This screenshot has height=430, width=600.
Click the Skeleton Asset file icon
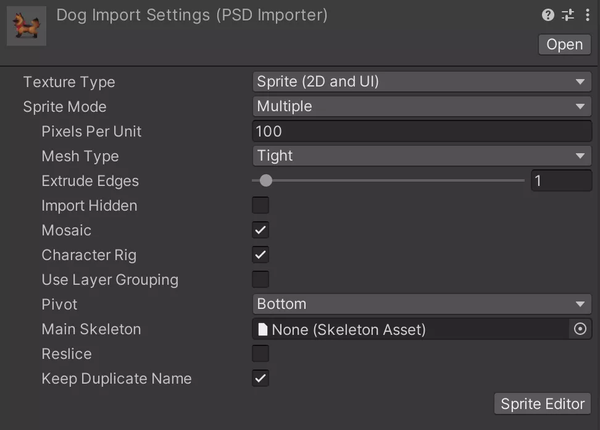pyautogui.click(x=264, y=329)
